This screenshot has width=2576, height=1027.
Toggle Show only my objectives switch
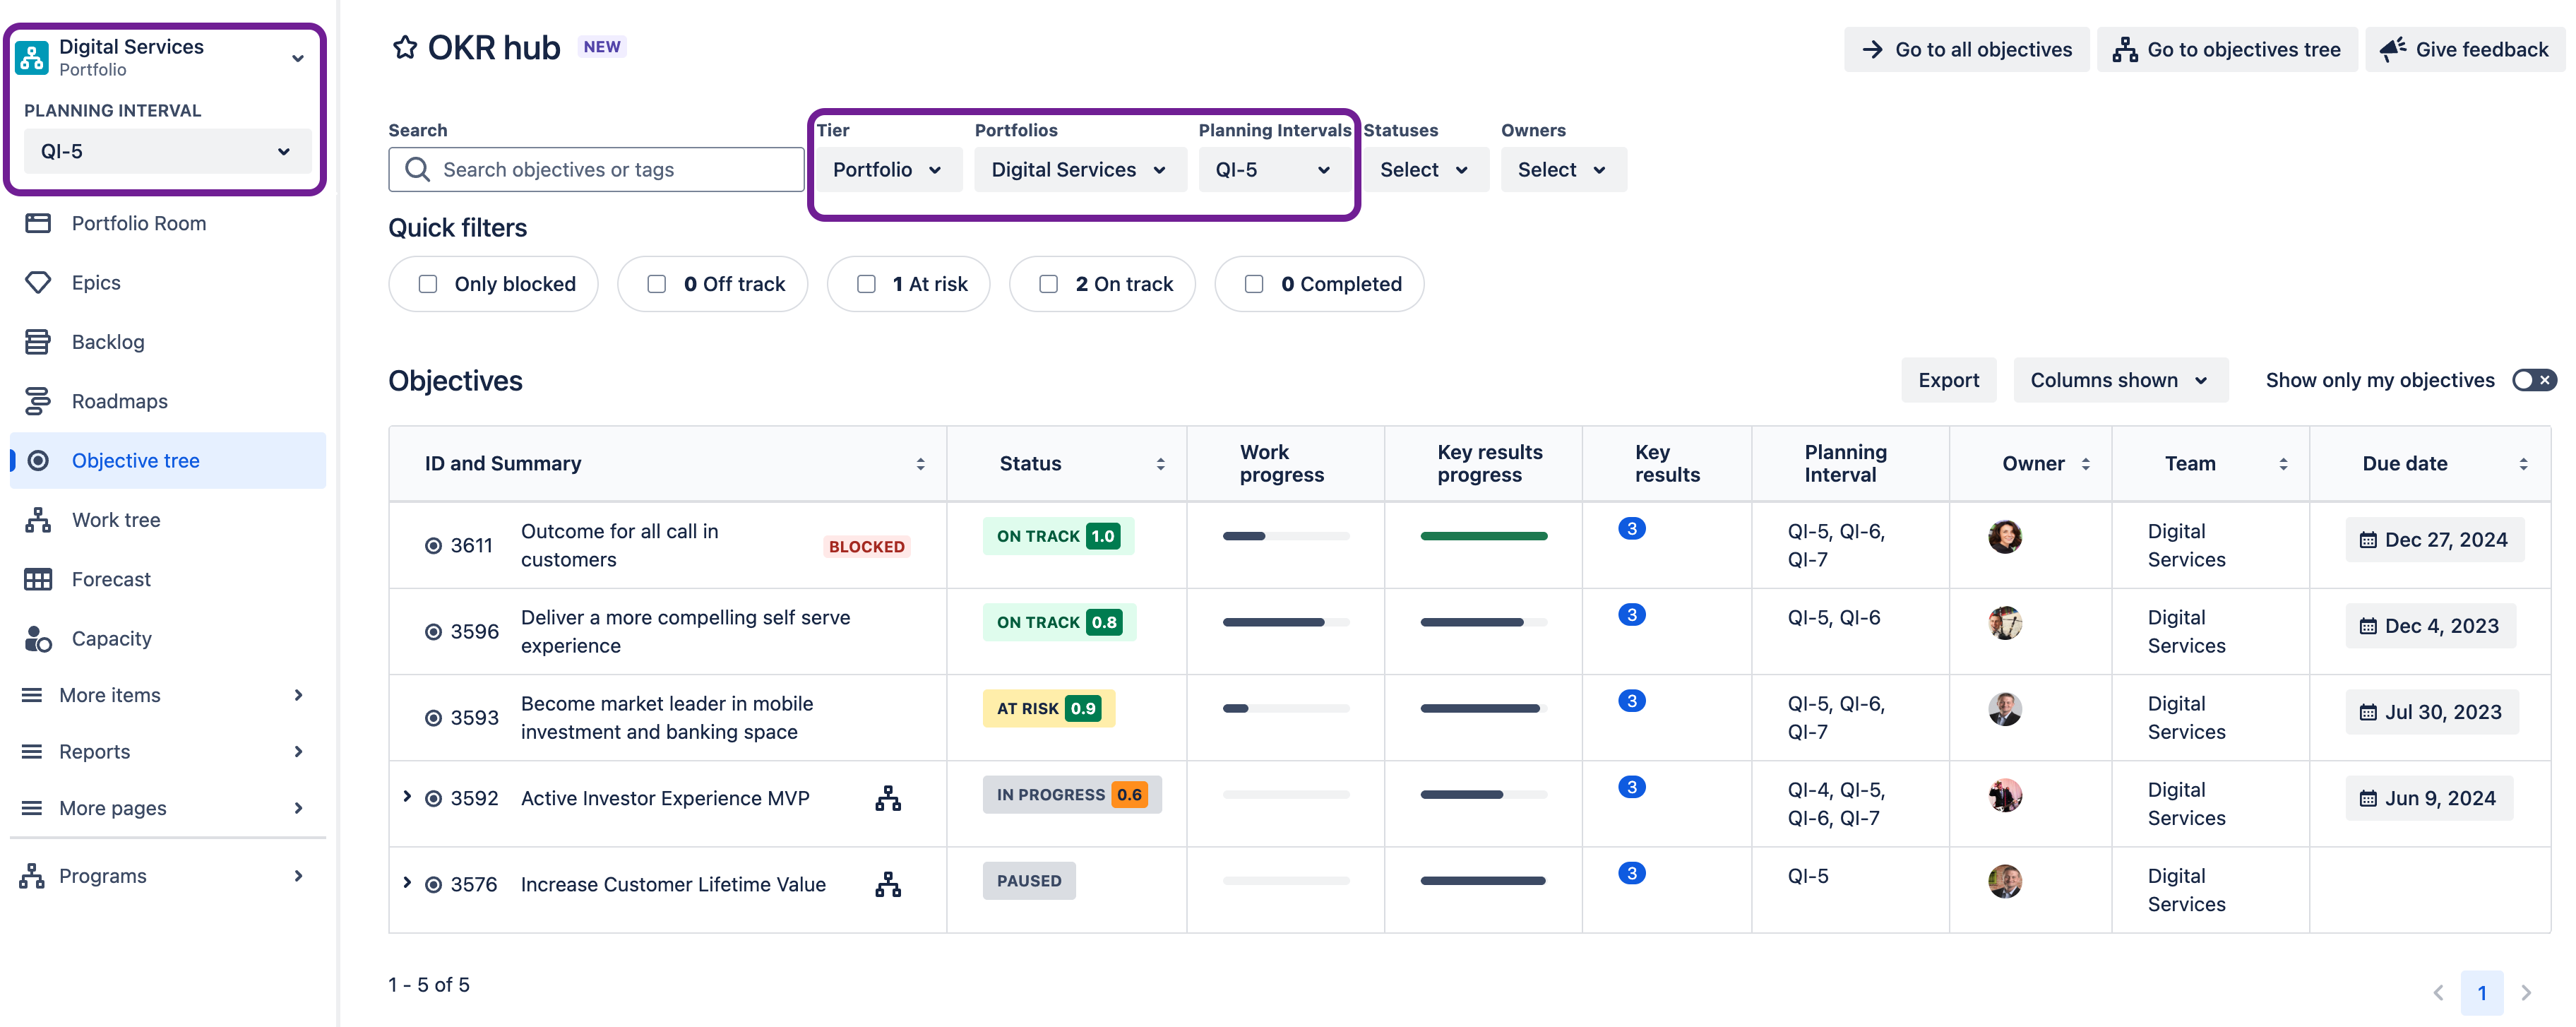(2534, 380)
